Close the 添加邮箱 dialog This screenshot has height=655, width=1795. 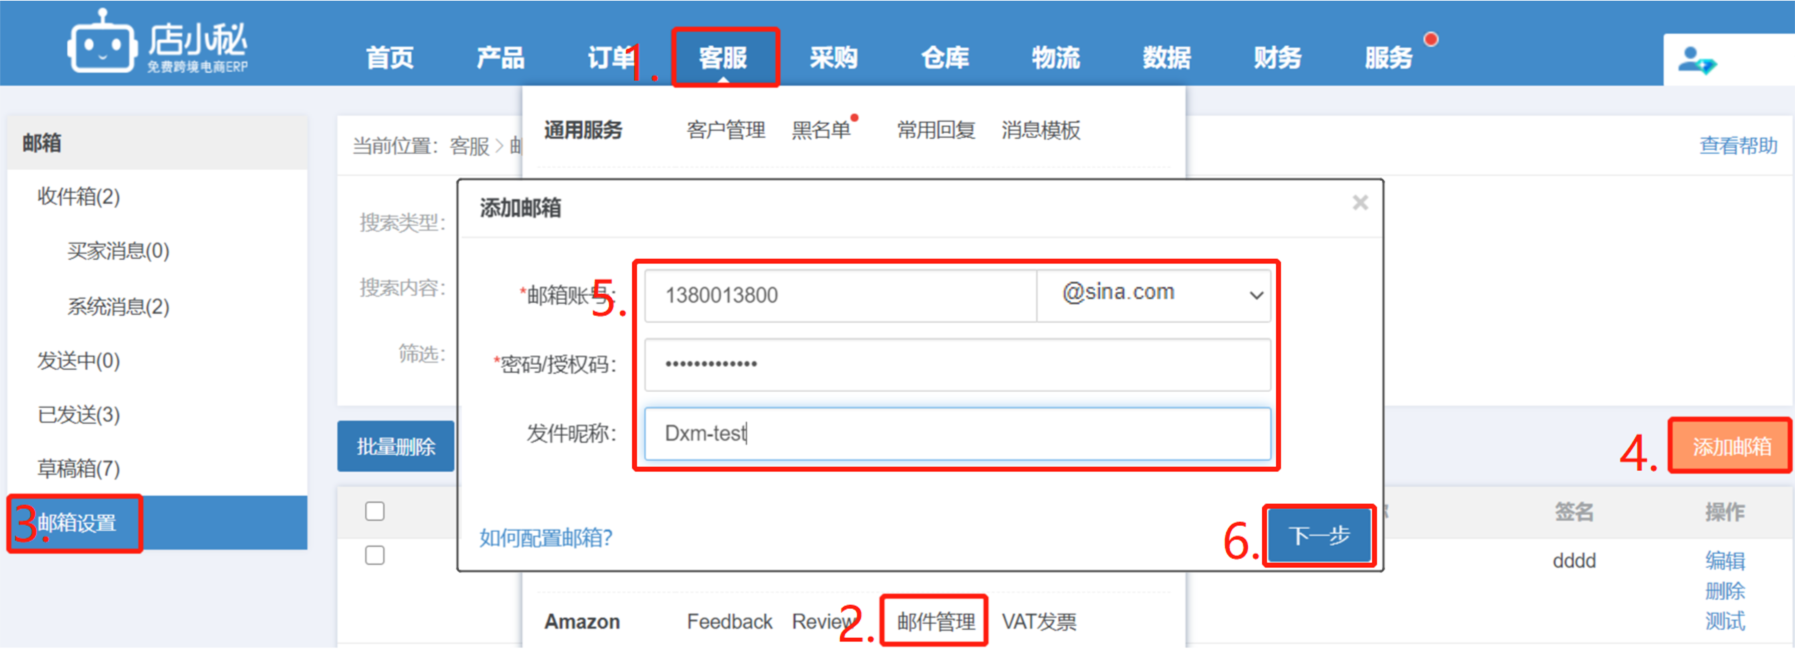[x=1360, y=203]
